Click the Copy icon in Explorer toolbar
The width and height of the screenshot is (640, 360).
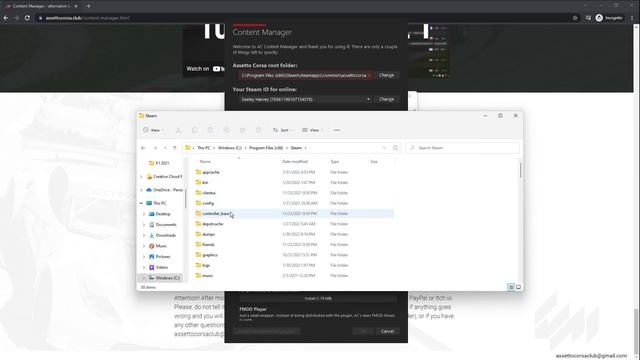point(194,130)
